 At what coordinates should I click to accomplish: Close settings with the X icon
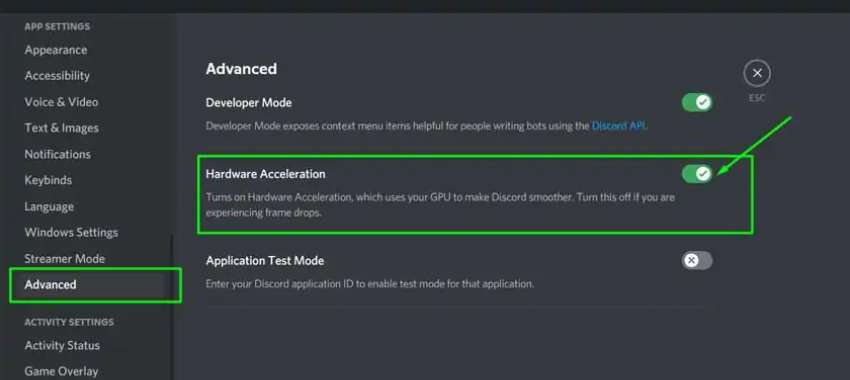click(x=757, y=73)
